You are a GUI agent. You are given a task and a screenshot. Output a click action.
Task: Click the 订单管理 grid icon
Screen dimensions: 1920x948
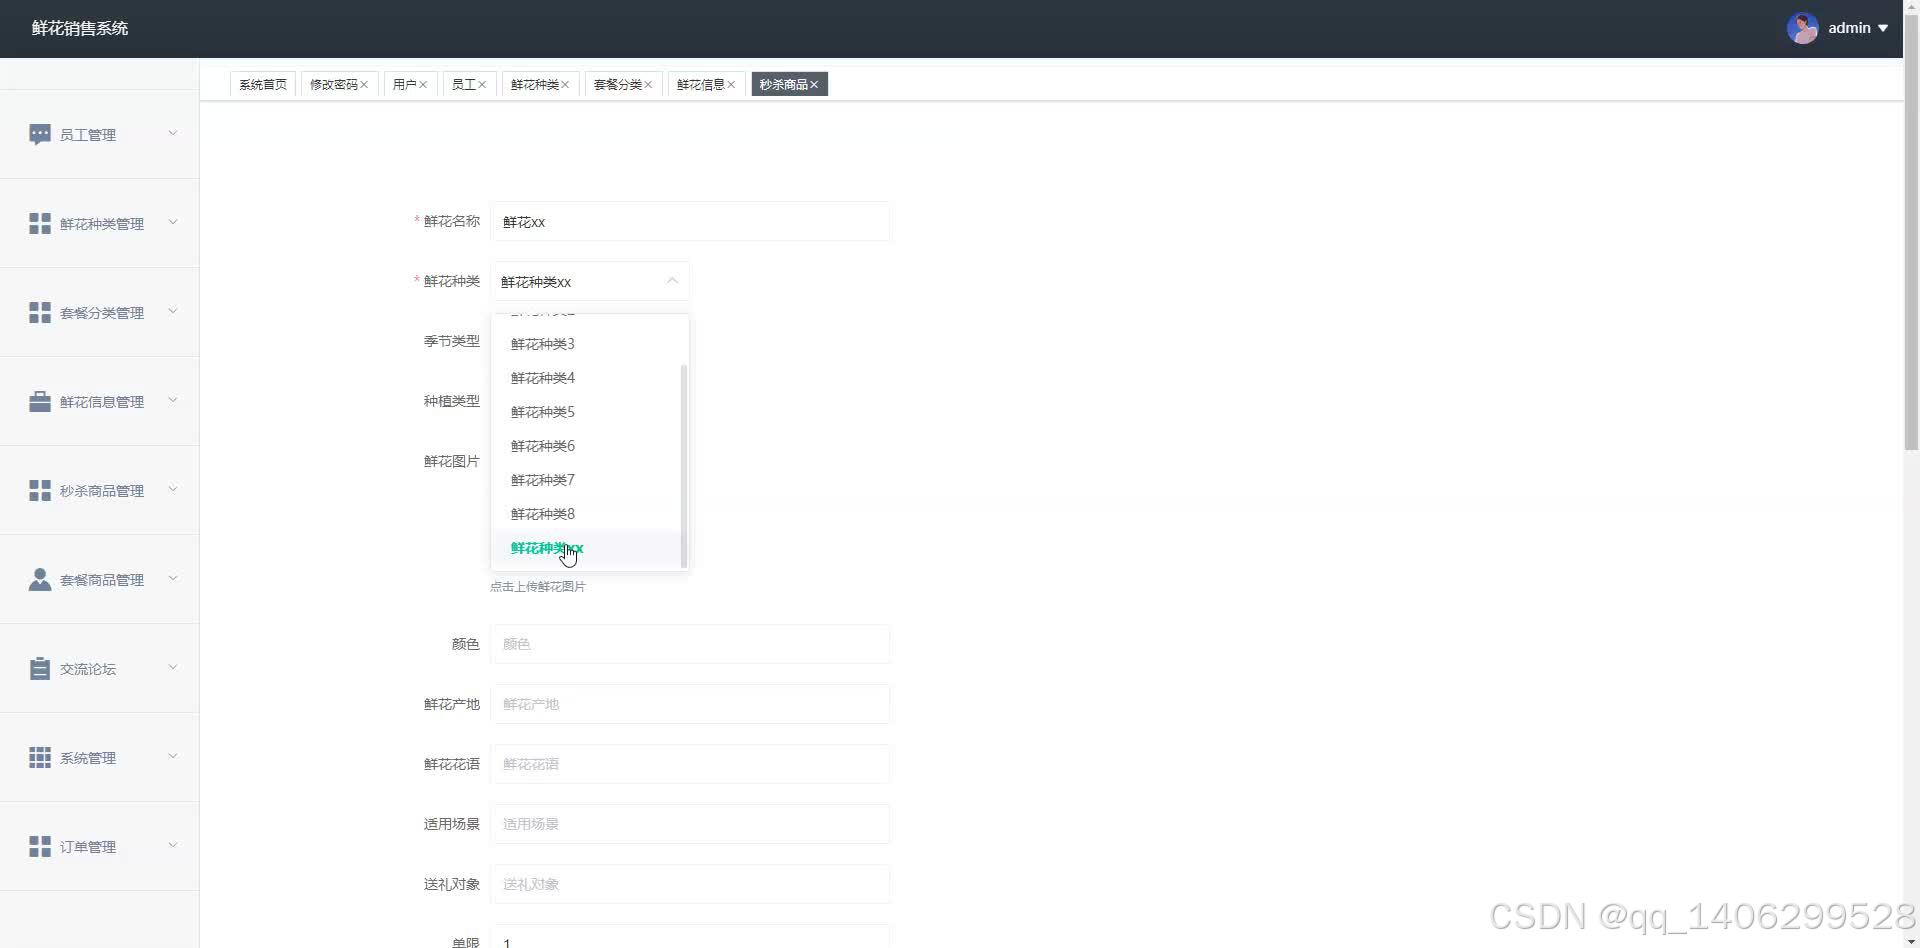(x=40, y=846)
